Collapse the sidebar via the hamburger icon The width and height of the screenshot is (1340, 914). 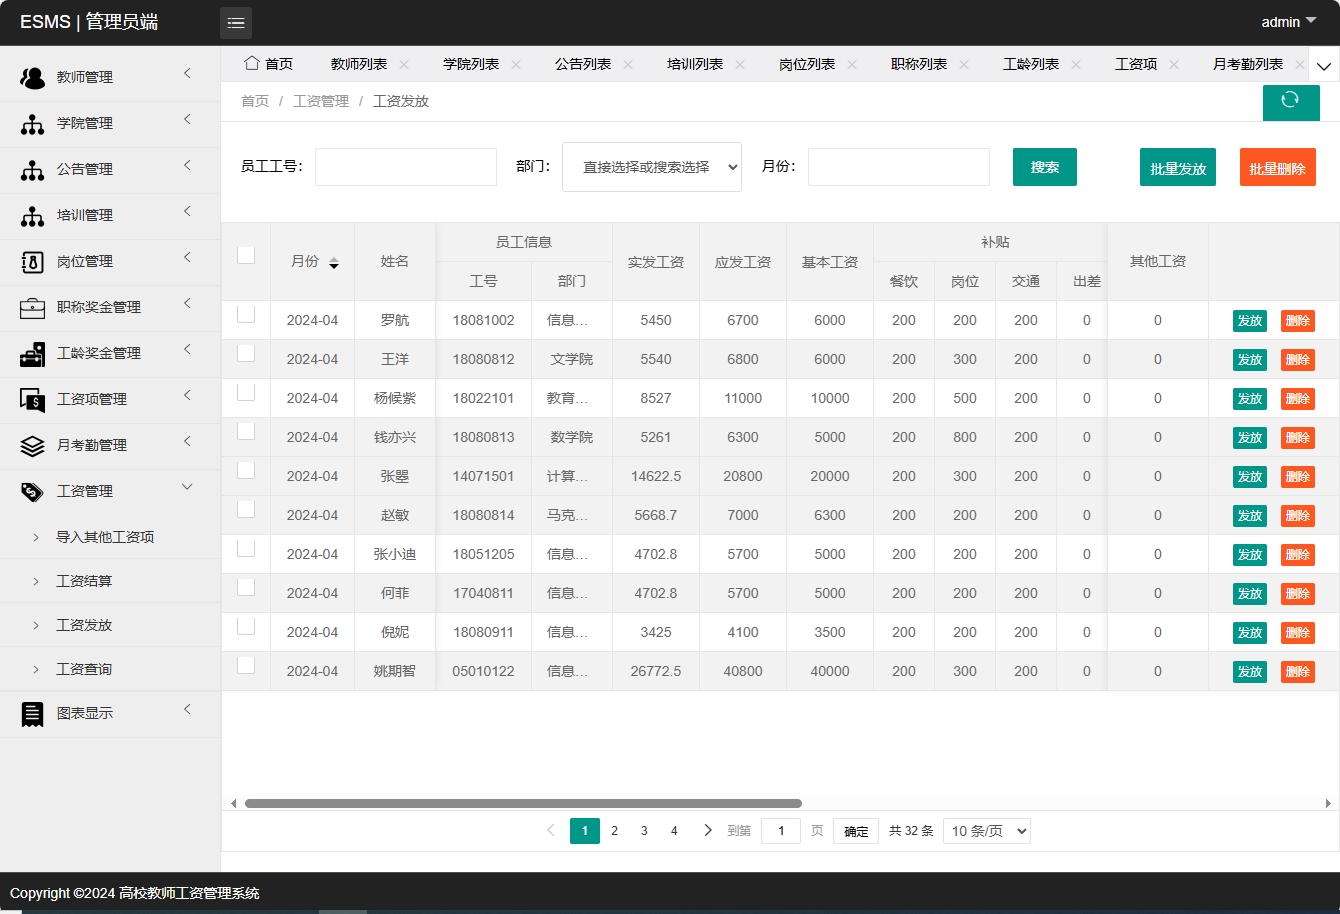(x=236, y=22)
